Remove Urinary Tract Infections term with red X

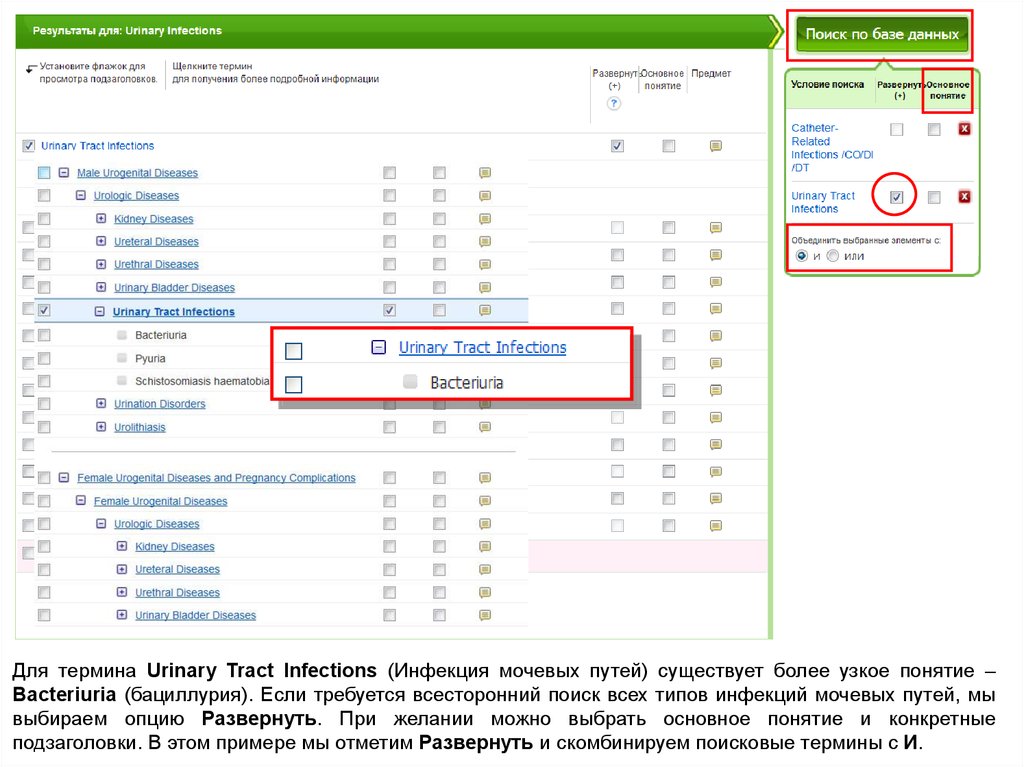tap(963, 197)
